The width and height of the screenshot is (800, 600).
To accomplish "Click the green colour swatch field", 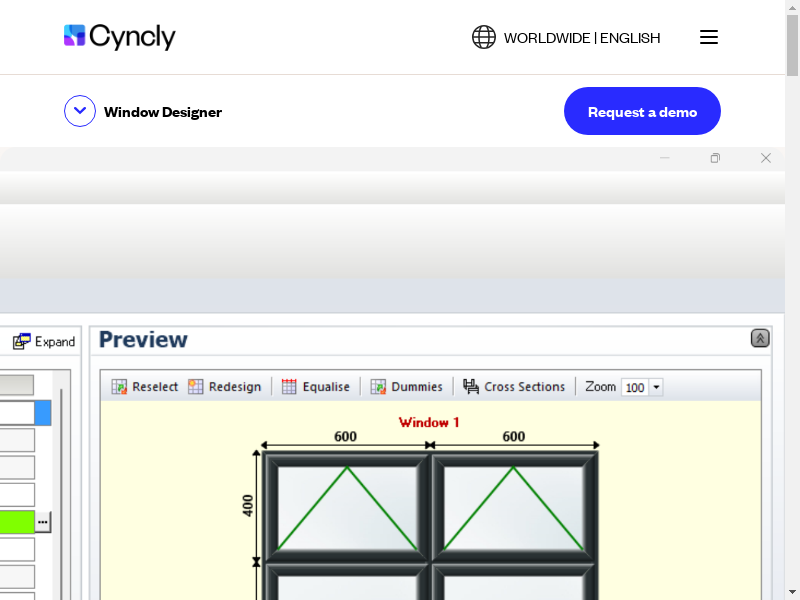I will click(x=17, y=522).
